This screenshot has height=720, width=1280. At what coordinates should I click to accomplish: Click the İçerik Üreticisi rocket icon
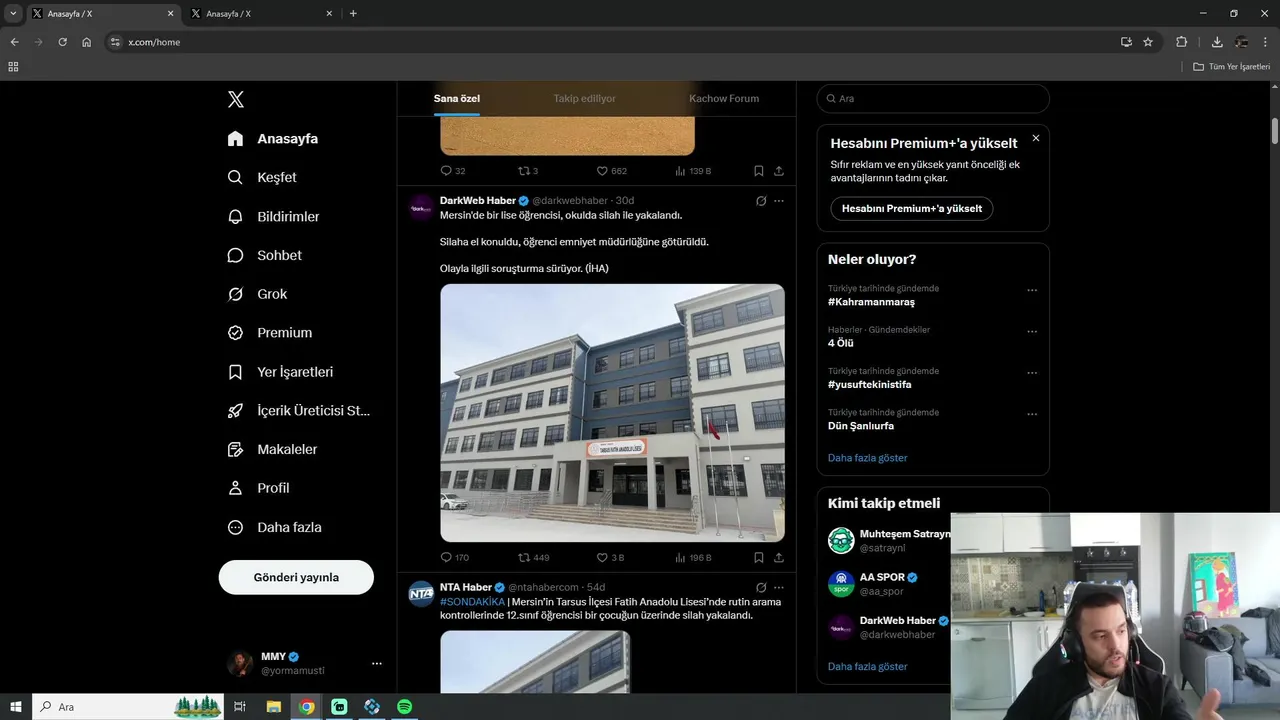pos(235,411)
